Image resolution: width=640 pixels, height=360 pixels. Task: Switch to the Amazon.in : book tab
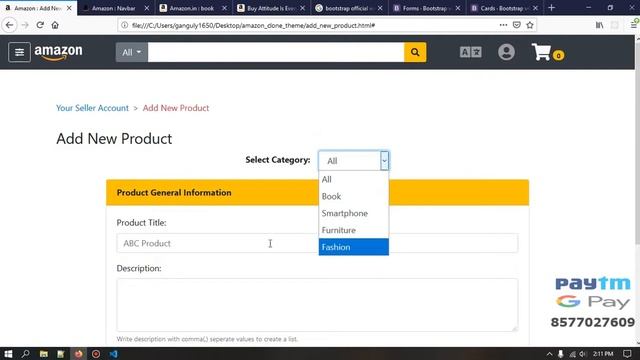[191, 8]
